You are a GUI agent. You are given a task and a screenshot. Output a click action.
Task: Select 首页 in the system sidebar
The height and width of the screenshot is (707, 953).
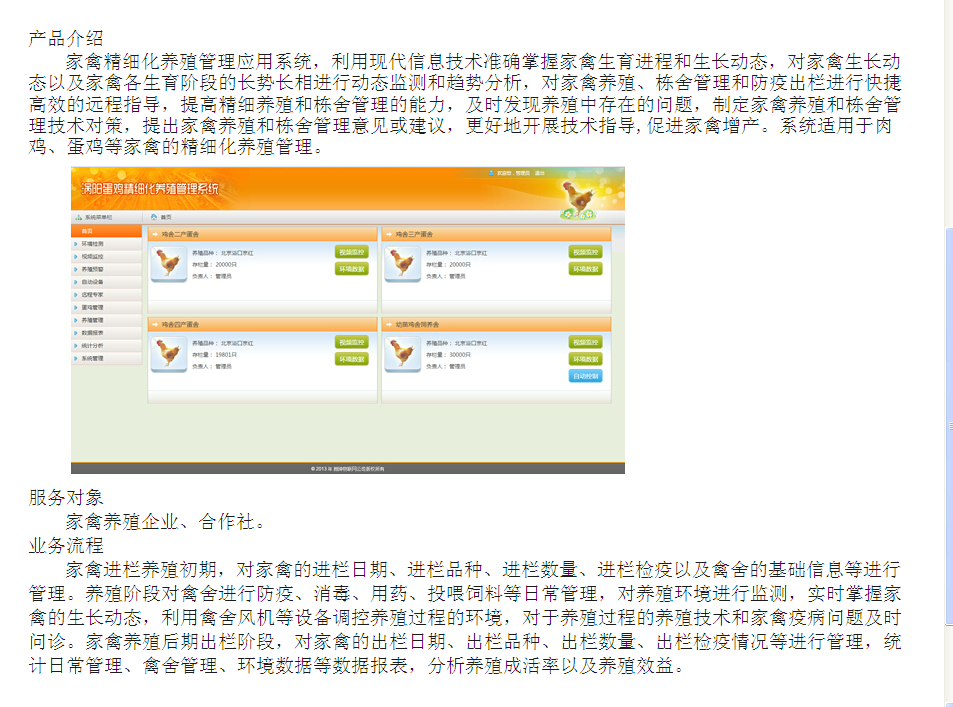[106, 231]
